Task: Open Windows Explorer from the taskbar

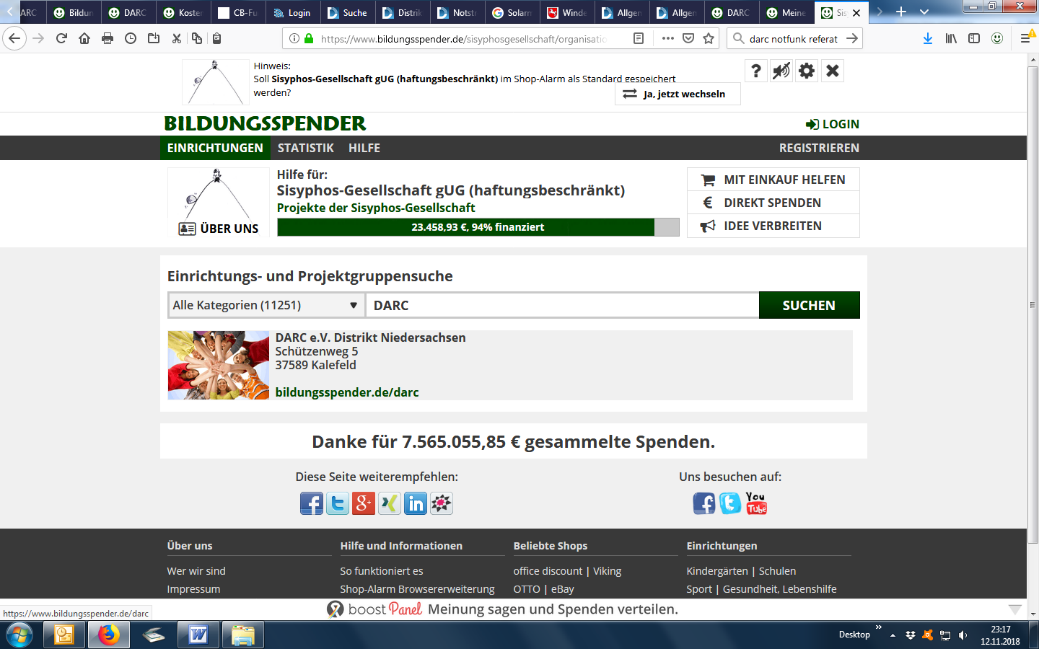Action: coord(242,635)
